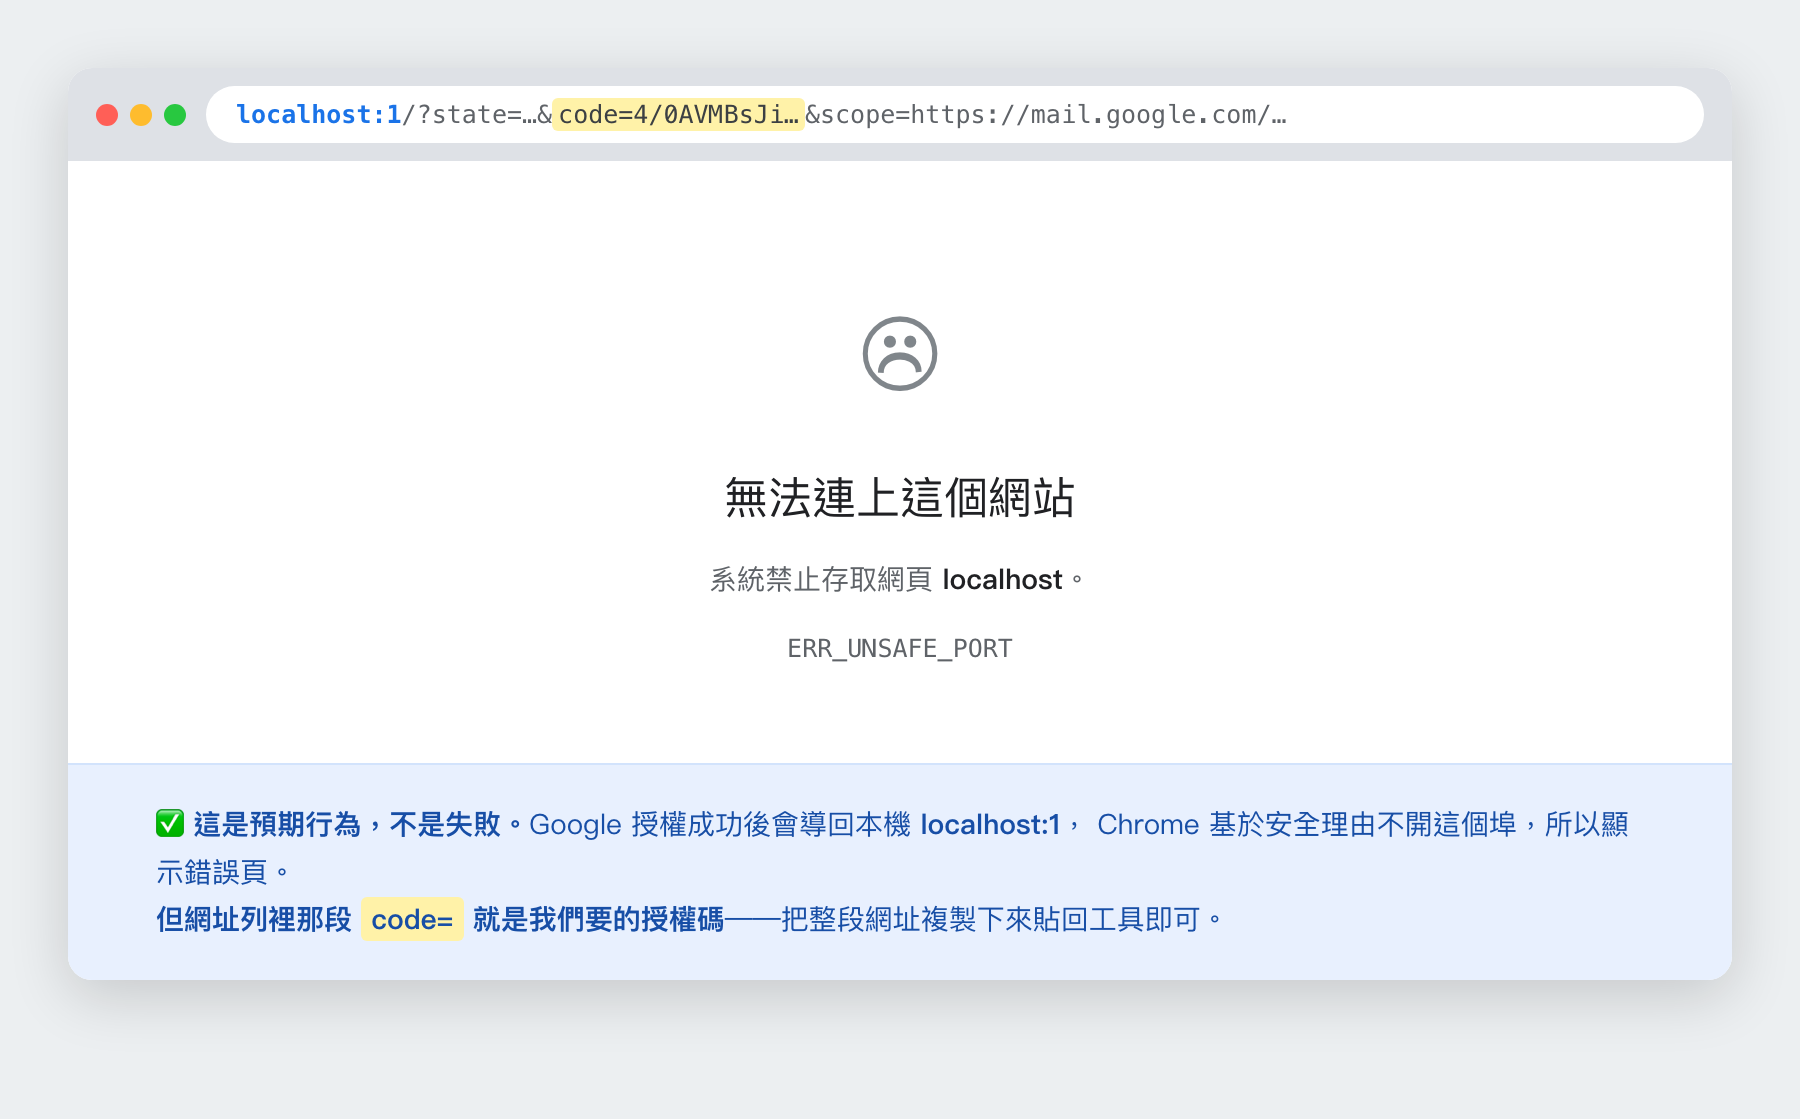Select the highlighted code=4/0AVMBsJi… segment in URL
This screenshot has width=1800, height=1119.
pyautogui.click(x=678, y=115)
